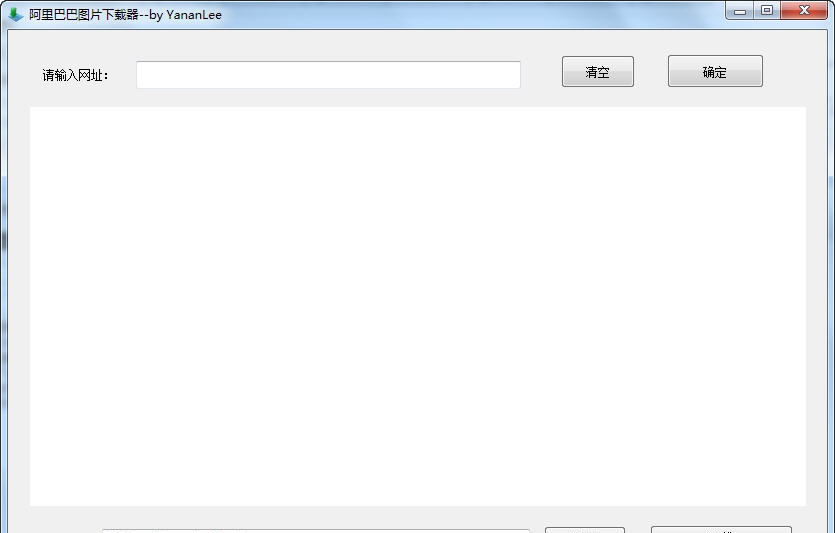Click the bottom right button below 确定
835x533 pixels.
pos(721,530)
